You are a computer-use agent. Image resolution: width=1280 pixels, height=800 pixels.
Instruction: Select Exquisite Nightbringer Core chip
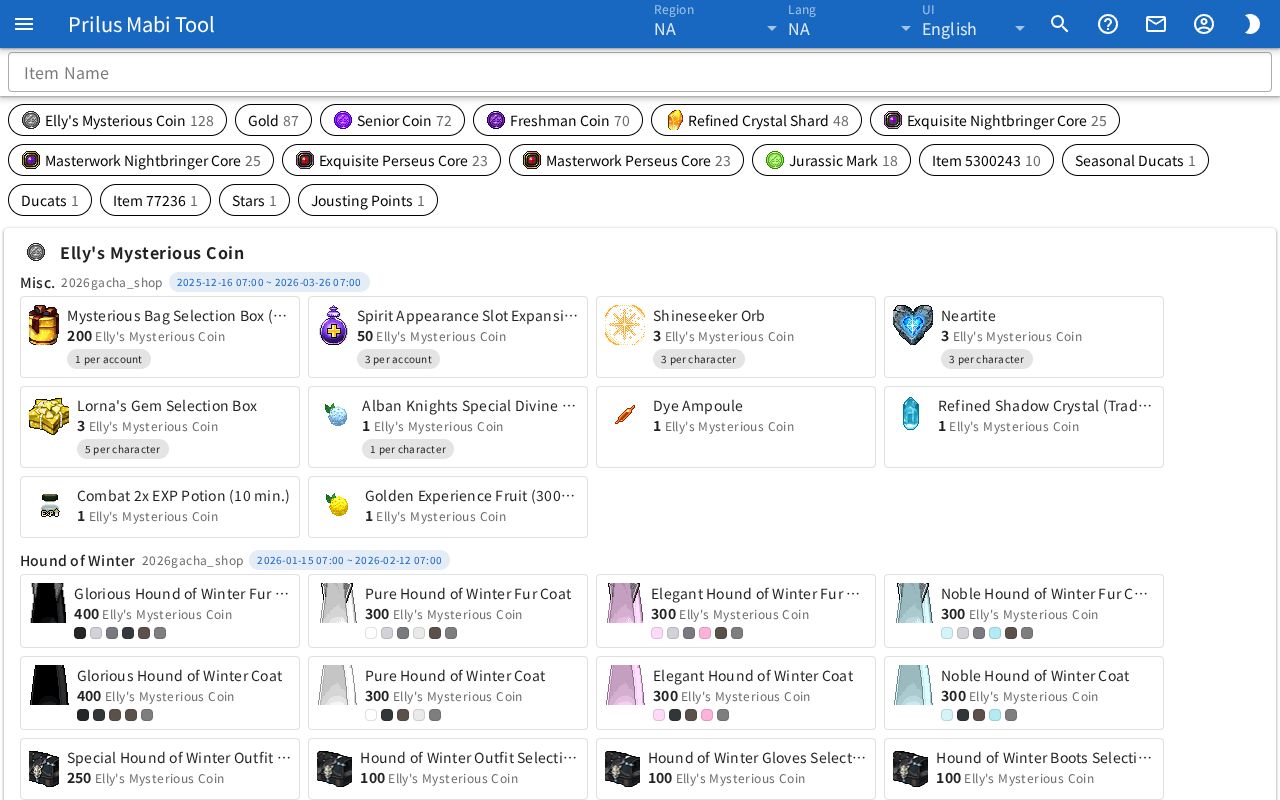tap(995, 121)
